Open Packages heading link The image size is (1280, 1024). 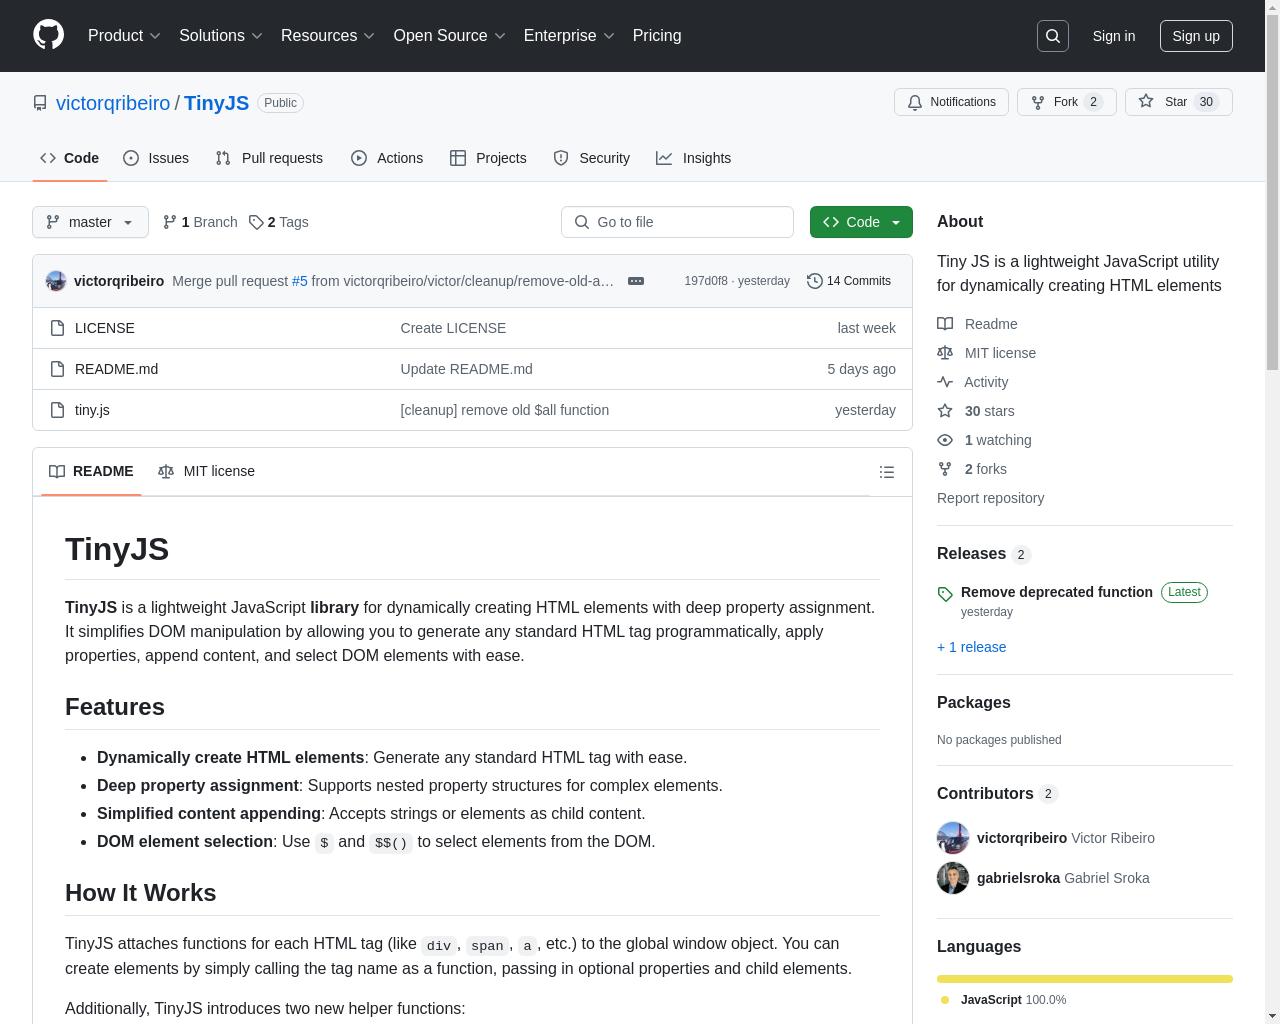click(973, 703)
